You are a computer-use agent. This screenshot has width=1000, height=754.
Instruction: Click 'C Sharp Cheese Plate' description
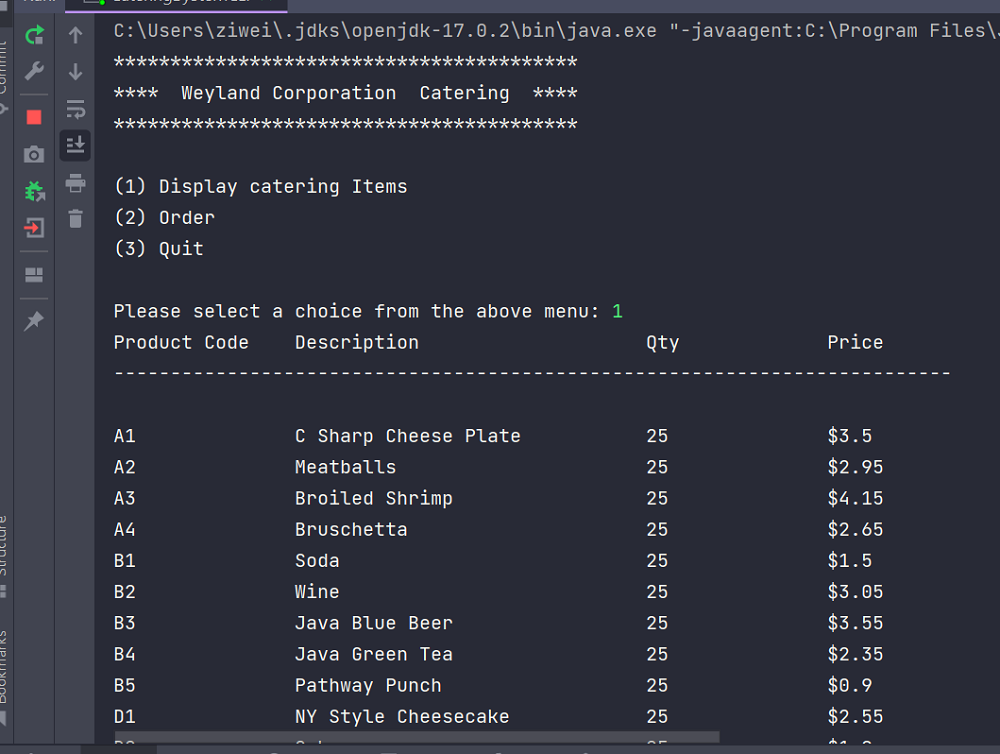pos(408,436)
